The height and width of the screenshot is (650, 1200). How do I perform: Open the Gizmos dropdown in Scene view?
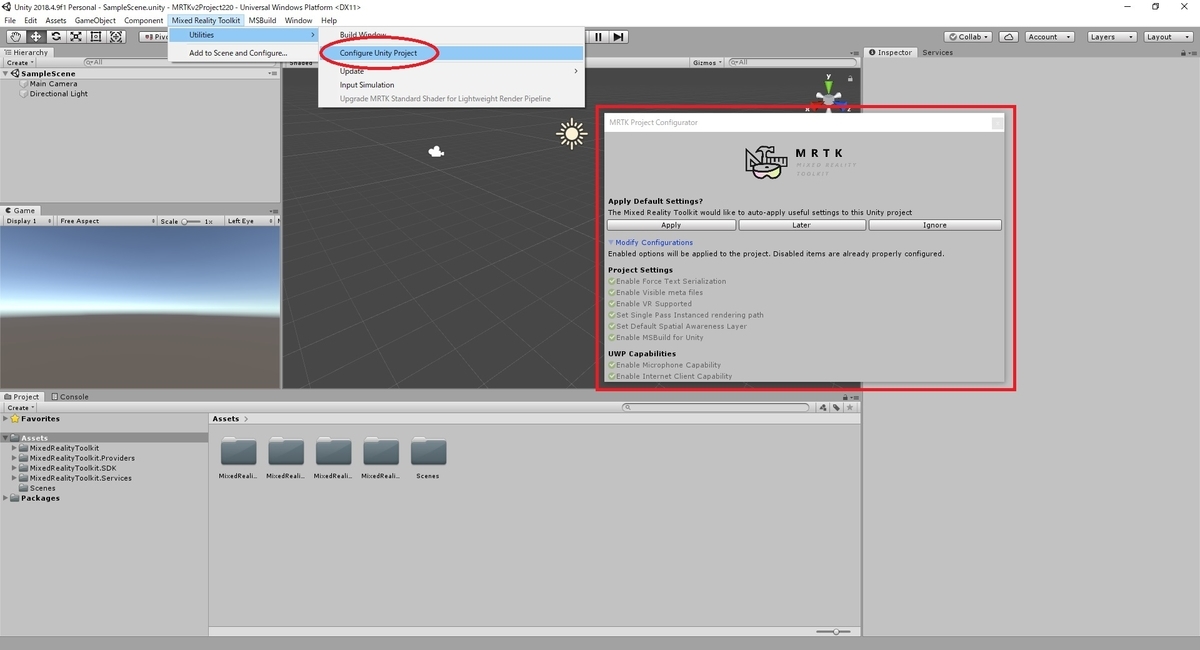point(708,62)
